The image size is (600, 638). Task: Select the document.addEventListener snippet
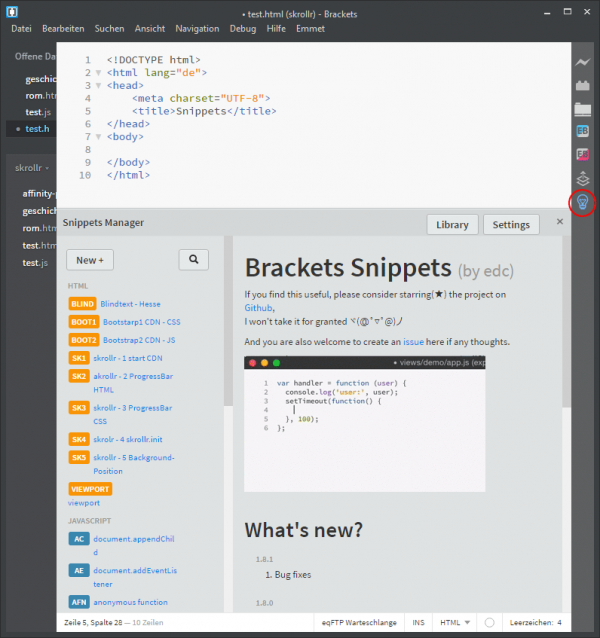click(x=135, y=577)
